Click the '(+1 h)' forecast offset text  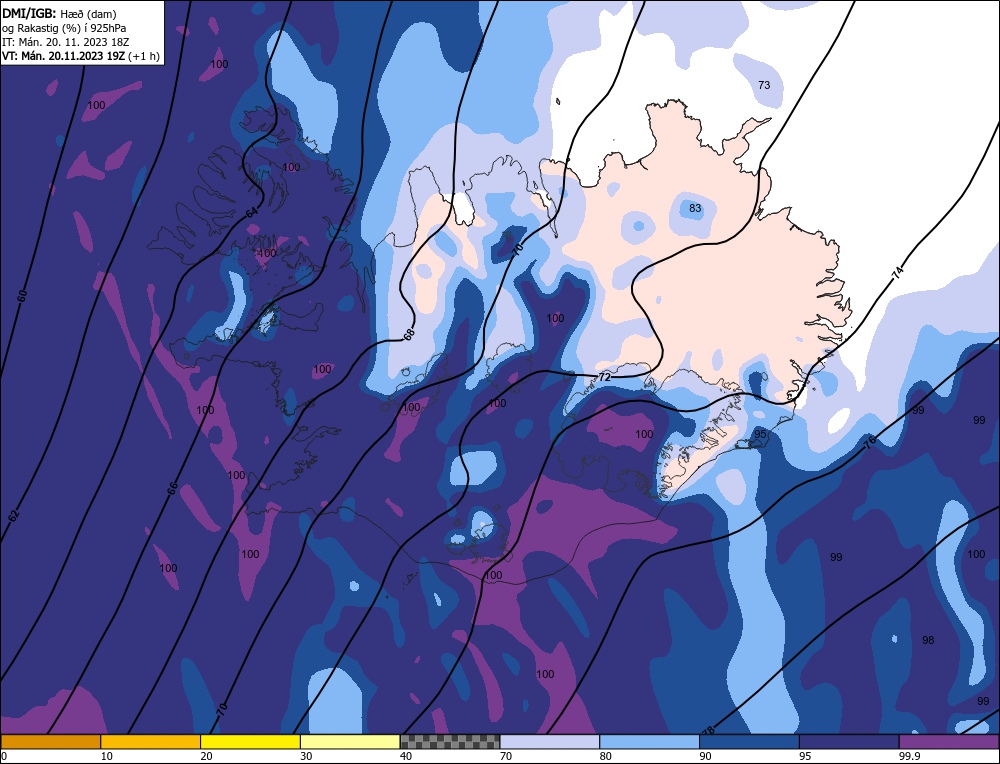point(143,56)
